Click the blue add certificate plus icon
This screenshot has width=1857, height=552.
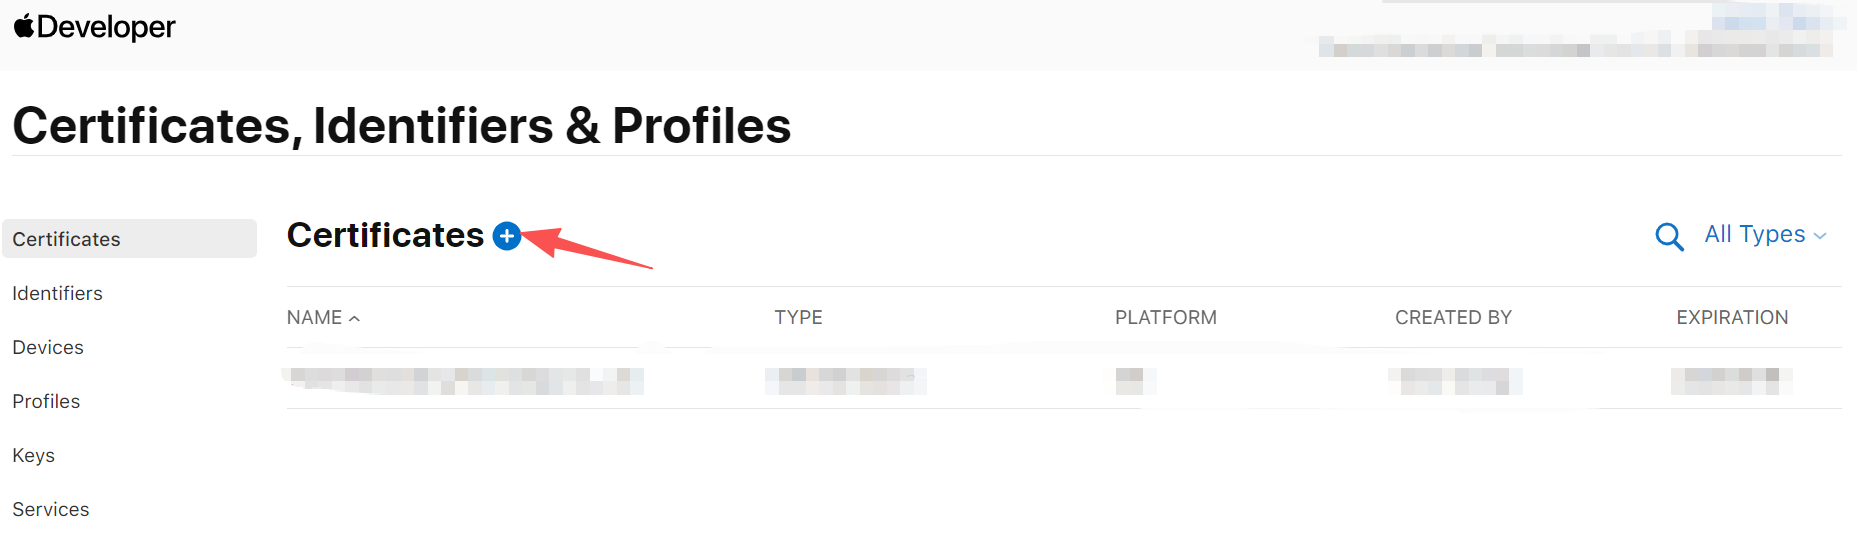[507, 236]
